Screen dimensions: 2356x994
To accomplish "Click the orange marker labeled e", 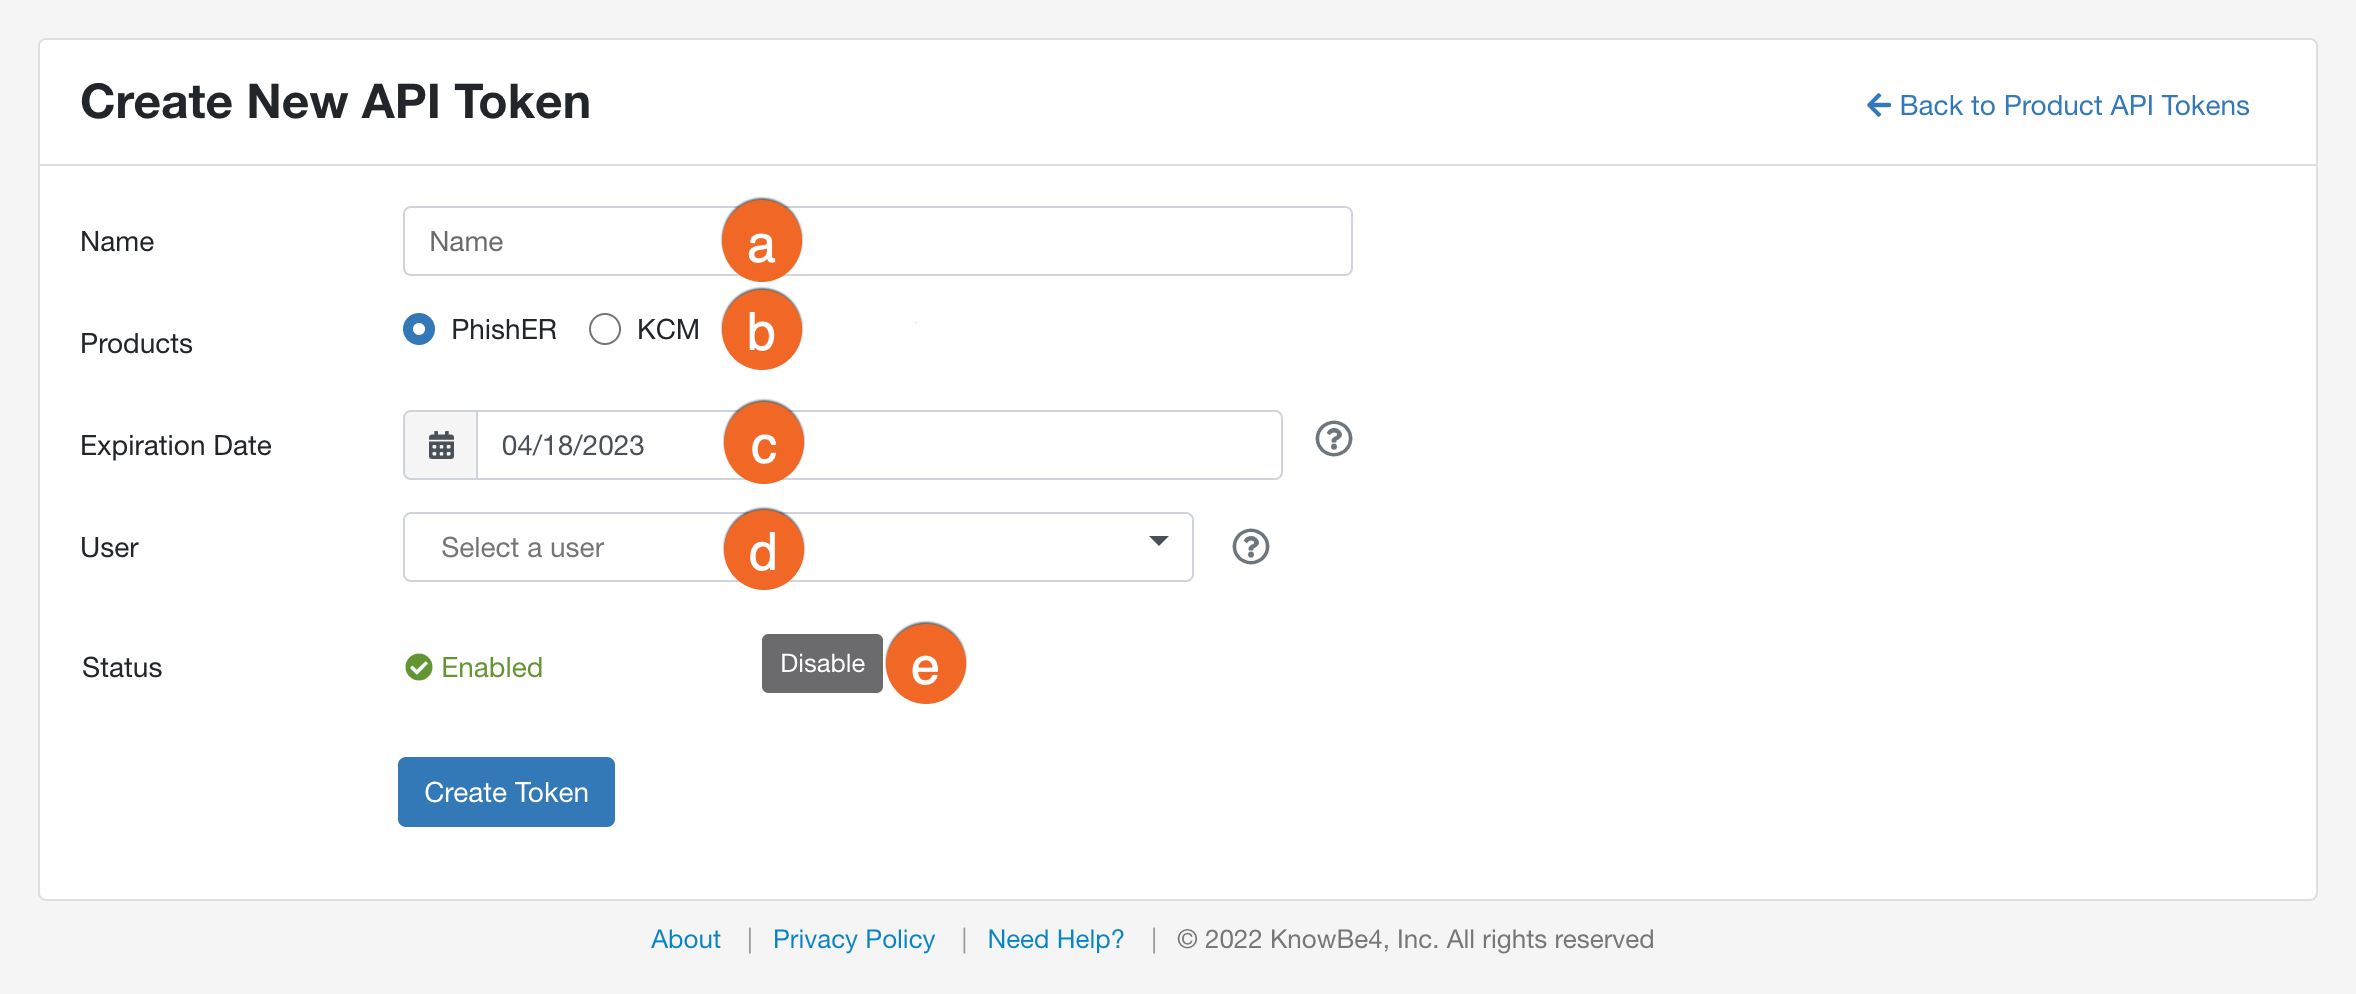I will (x=925, y=663).
